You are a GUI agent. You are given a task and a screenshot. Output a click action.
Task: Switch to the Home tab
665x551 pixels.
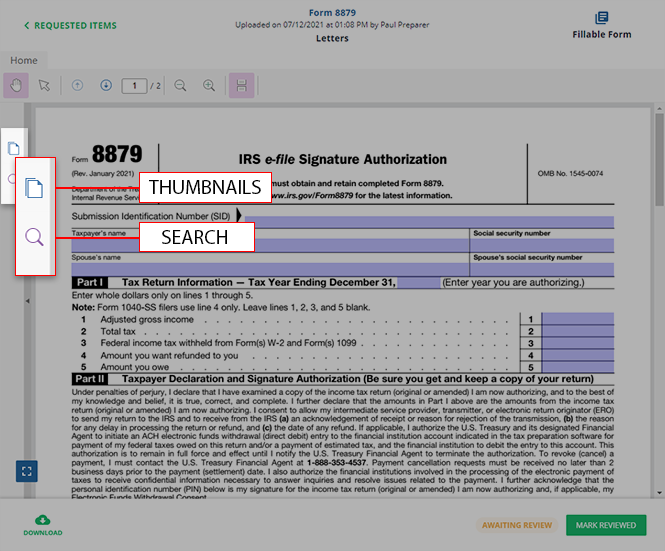point(24,61)
